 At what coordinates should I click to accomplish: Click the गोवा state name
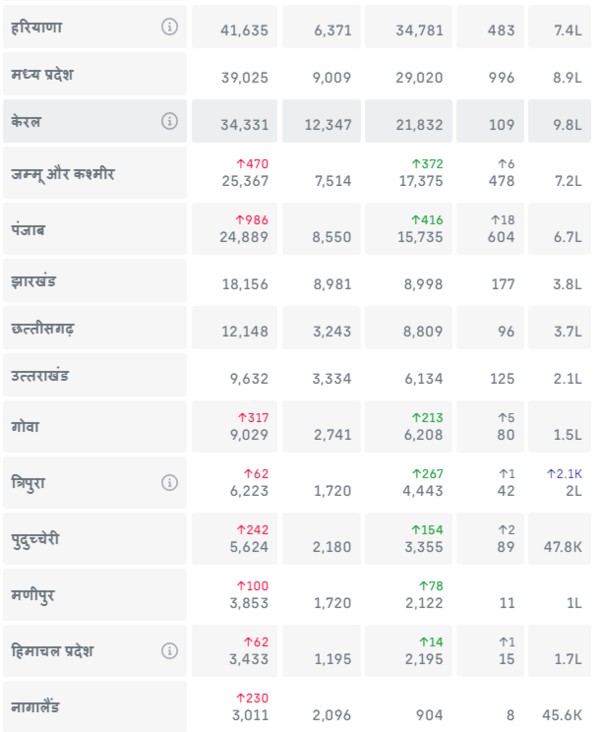(x=26, y=426)
